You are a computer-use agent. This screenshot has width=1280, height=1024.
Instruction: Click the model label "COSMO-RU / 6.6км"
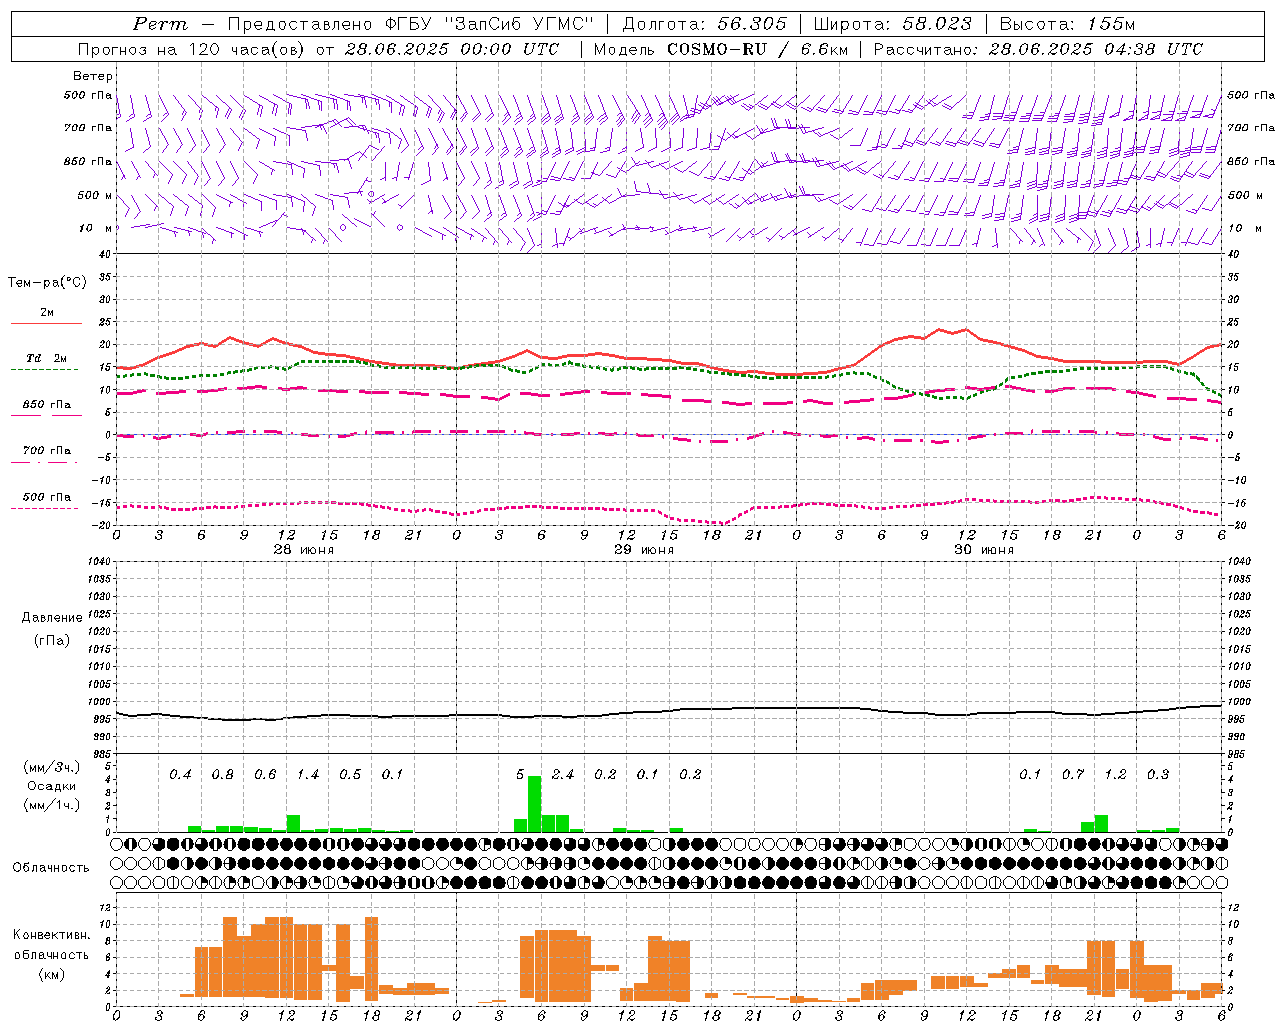pyautogui.click(x=757, y=49)
